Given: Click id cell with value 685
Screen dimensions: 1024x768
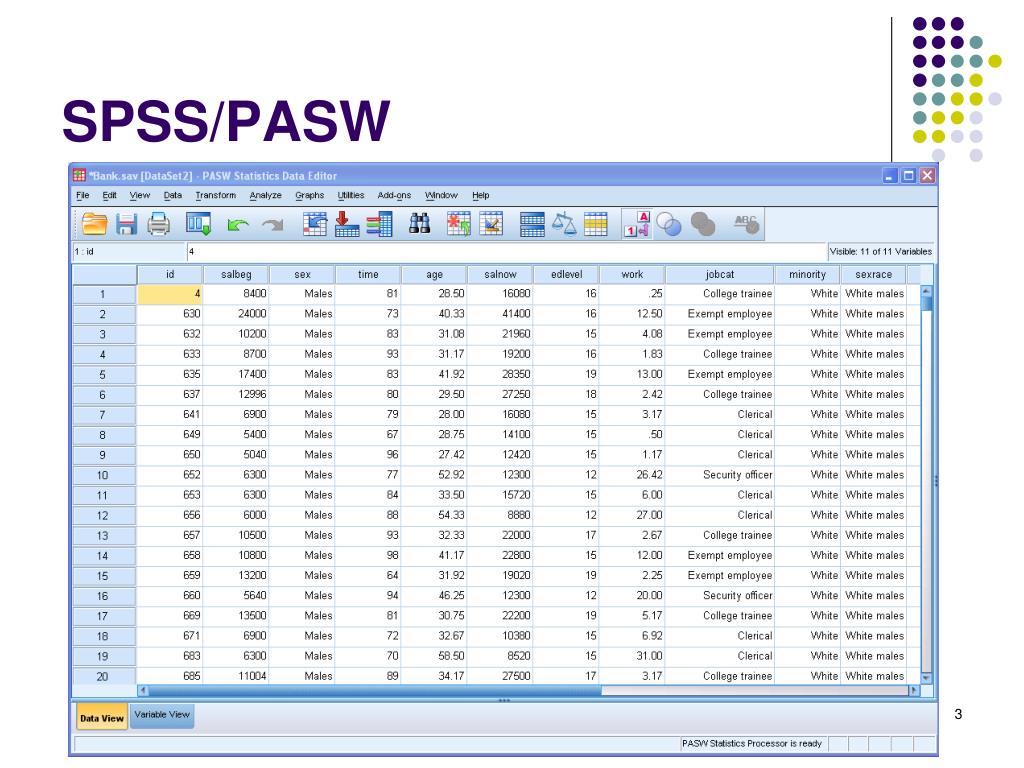Looking at the screenshot, I should coord(170,676).
